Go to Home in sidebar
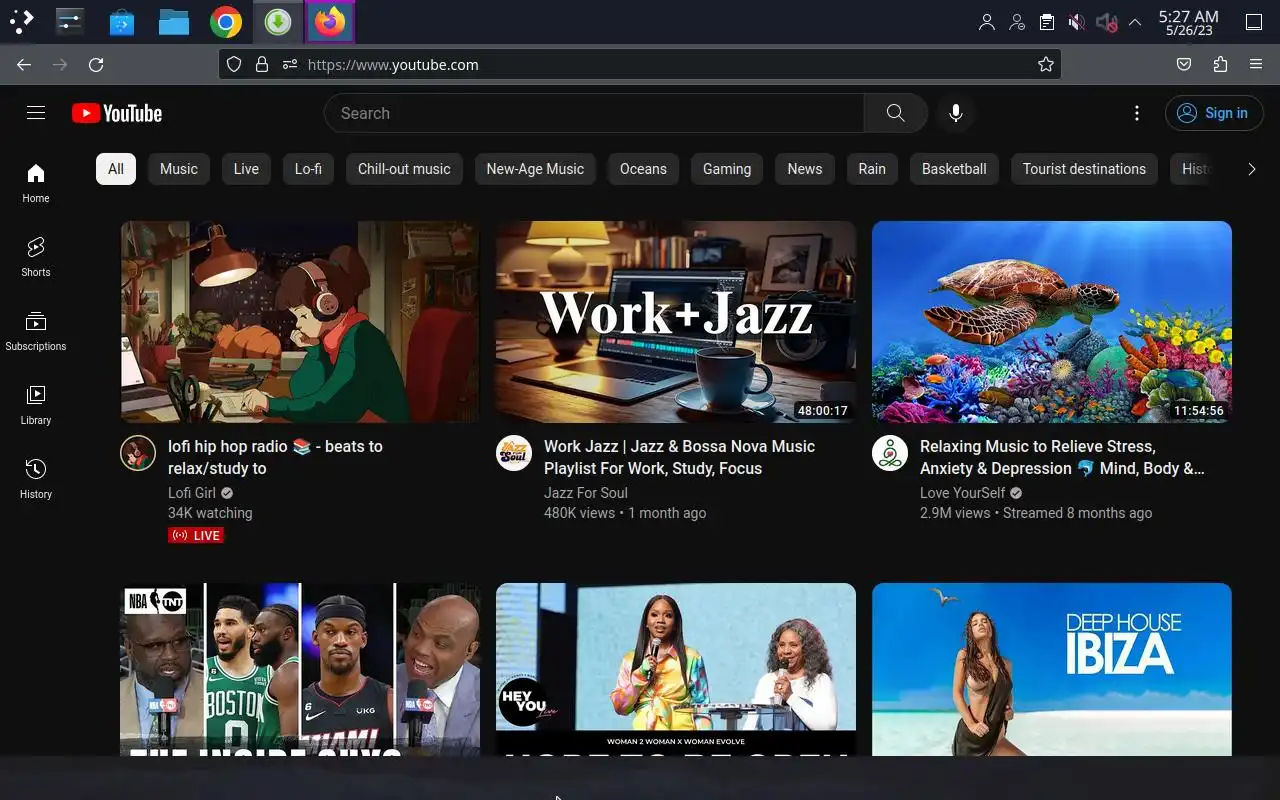The height and width of the screenshot is (800, 1280). pyautogui.click(x=36, y=183)
